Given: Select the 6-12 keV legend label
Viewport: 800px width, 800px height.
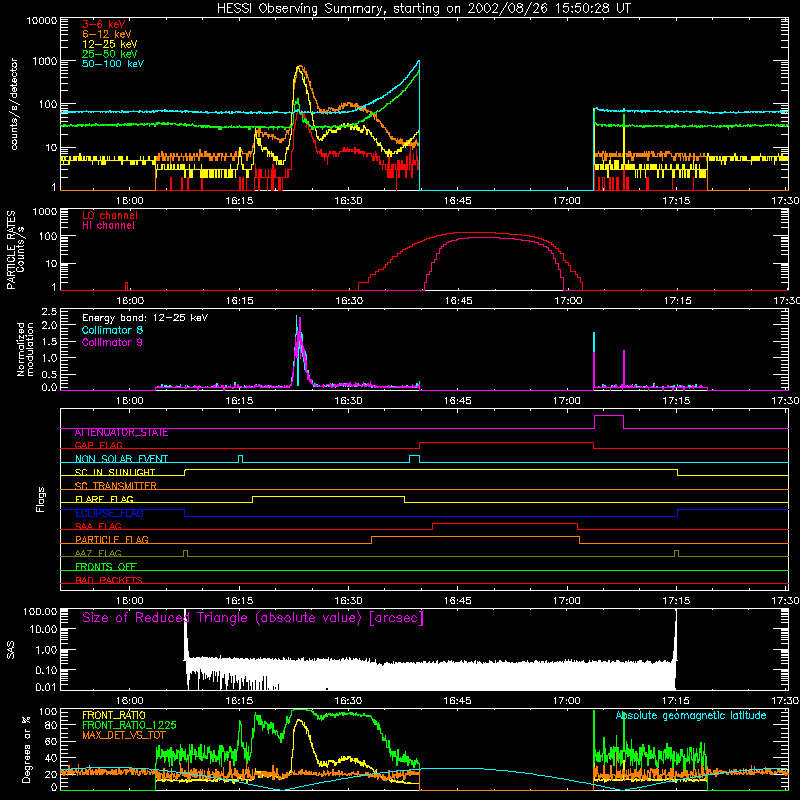Looking at the screenshot, I should (x=107, y=34).
